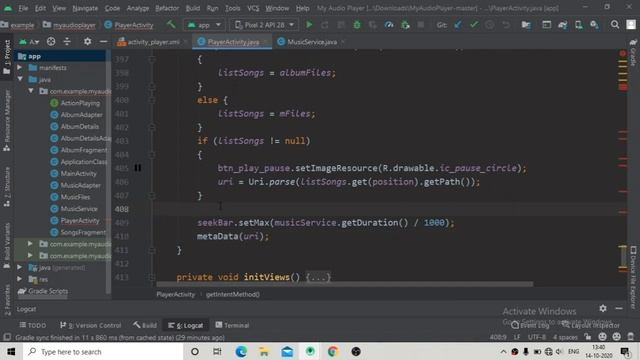Click the Windows search box on the taskbar

click(x=103, y=351)
